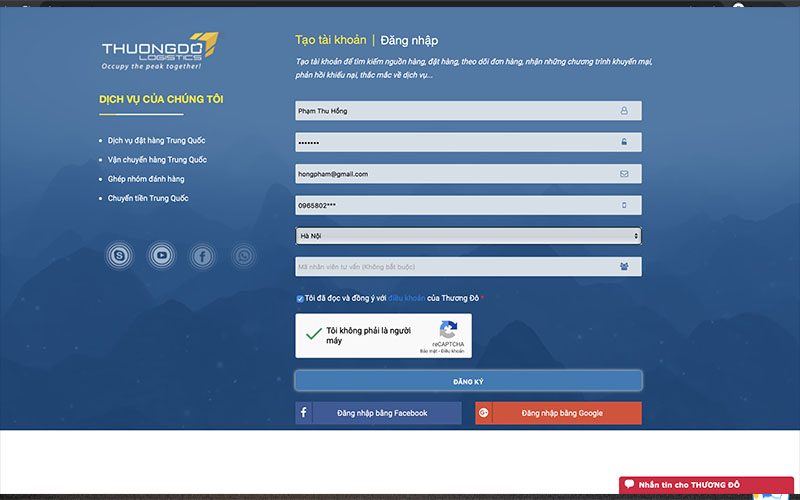Screen dimensions: 800x500
Task: Open the Facebook round icon
Action: [x=203, y=256]
